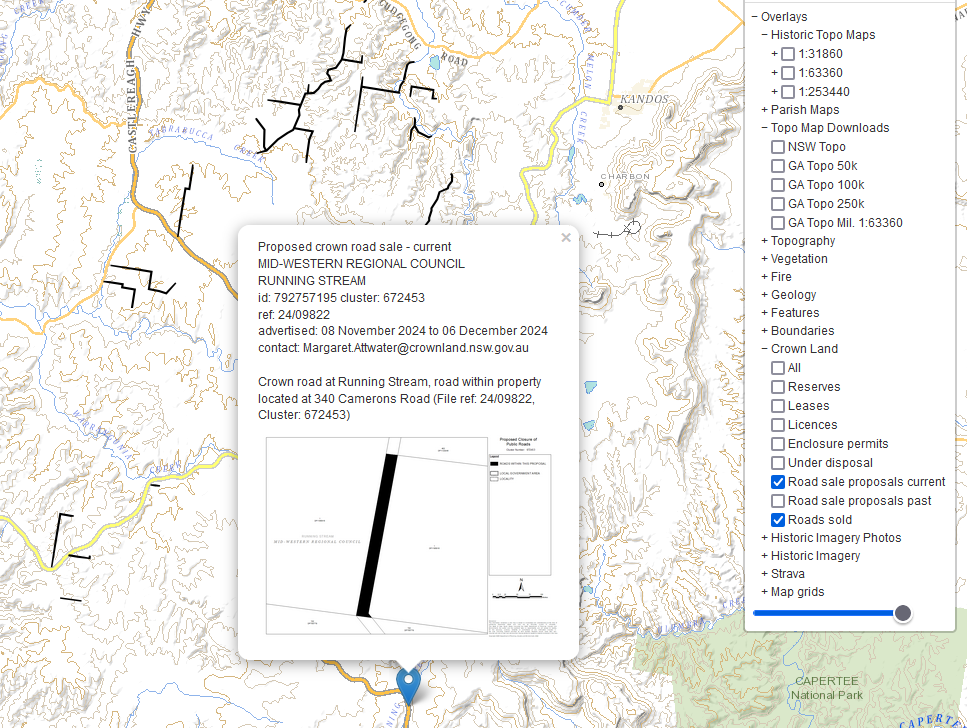The image size is (967, 728).
Task: Expand the 1:31860 sub-tree plus icon
Action: 774,54
